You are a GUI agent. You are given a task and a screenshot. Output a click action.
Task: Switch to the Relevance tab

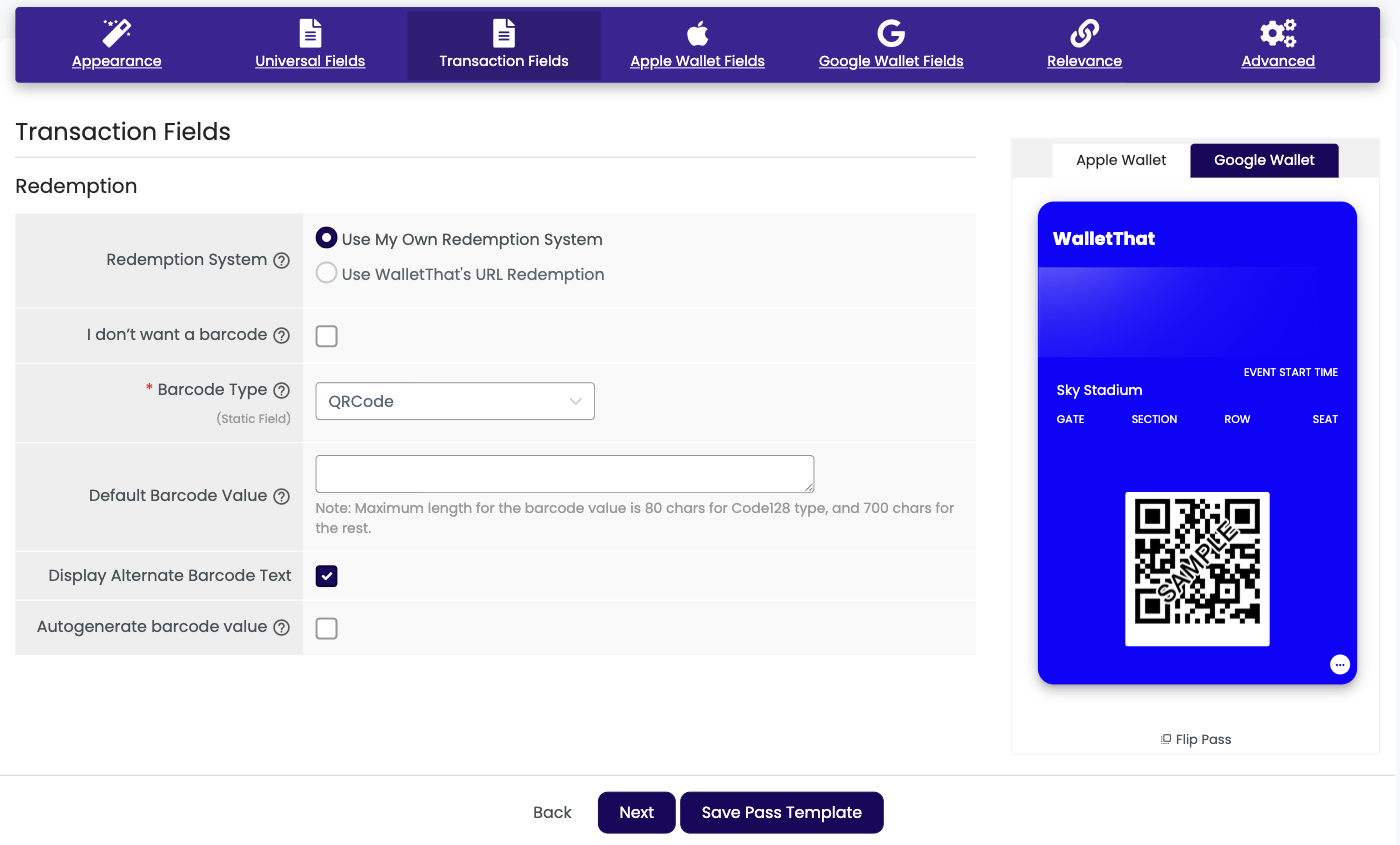[1084, 47]
